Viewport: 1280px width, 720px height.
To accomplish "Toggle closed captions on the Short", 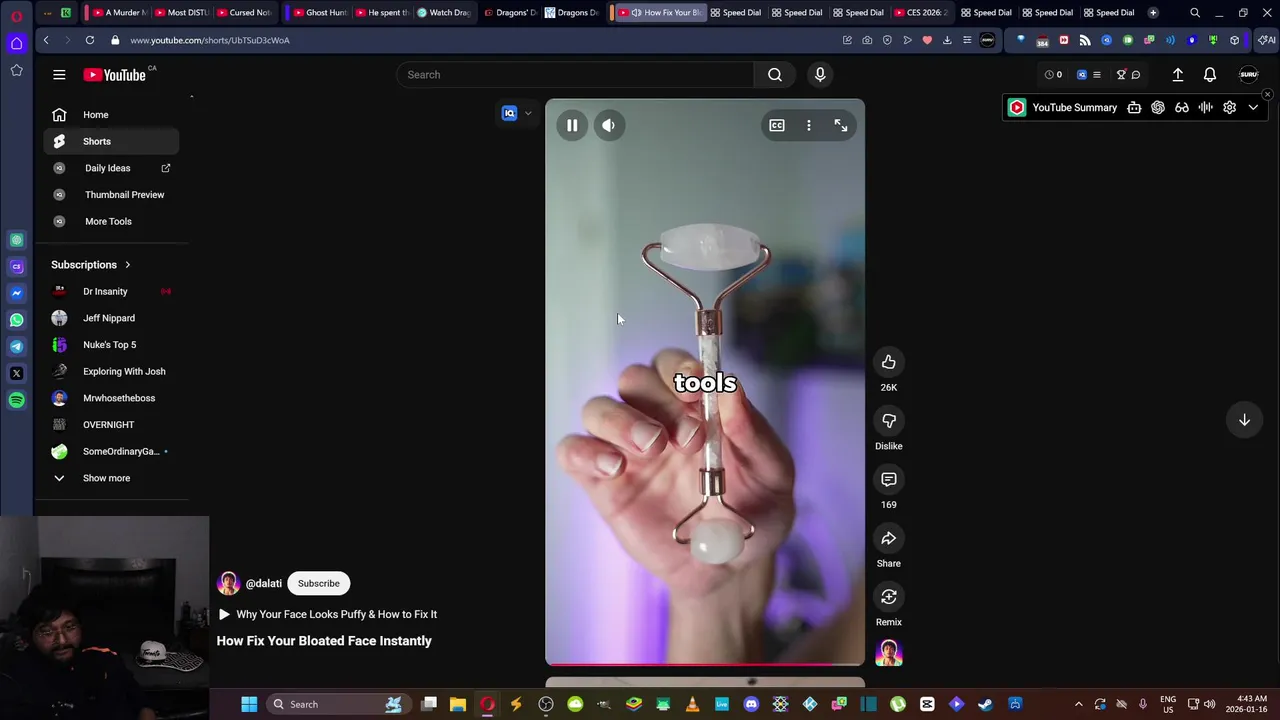I will point(777,125).
